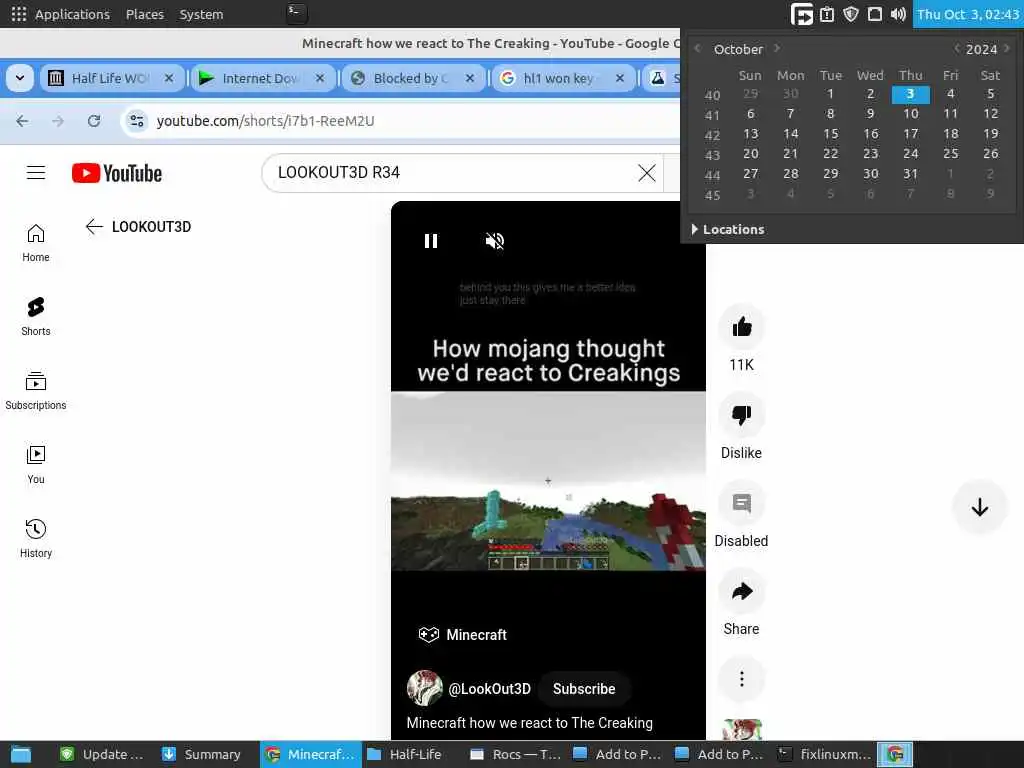This screenshot has width=1024, height=768.
Task: Pause the Shorts video
Action: pos(430,241)
